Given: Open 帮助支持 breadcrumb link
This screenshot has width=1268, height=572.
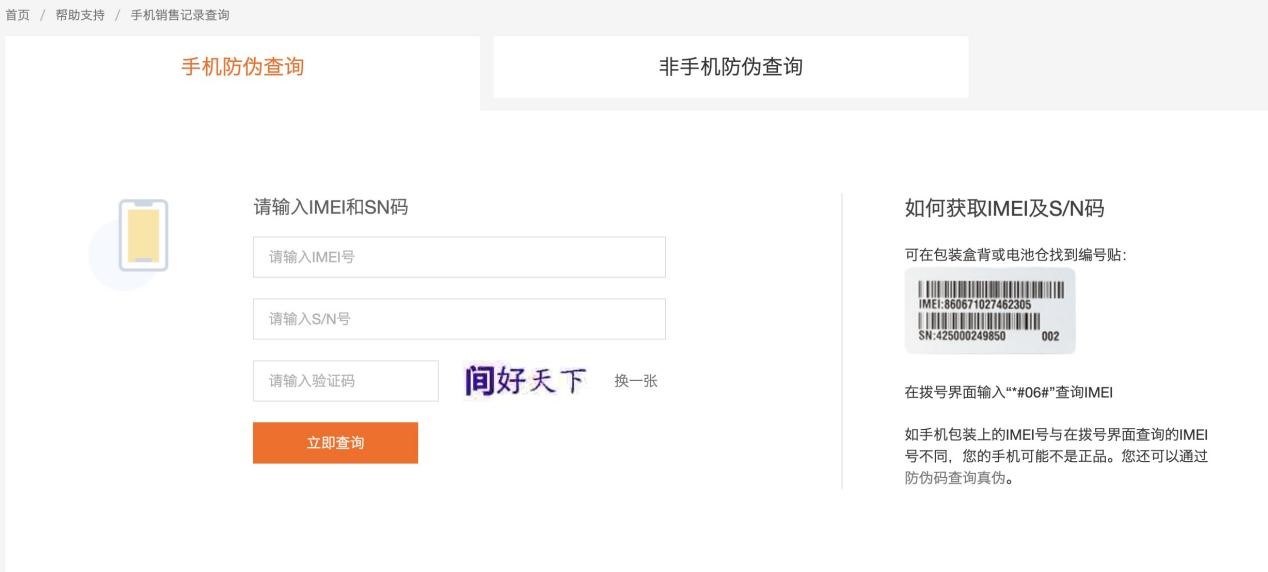Looking at the screenshot, I should [80, 15].
